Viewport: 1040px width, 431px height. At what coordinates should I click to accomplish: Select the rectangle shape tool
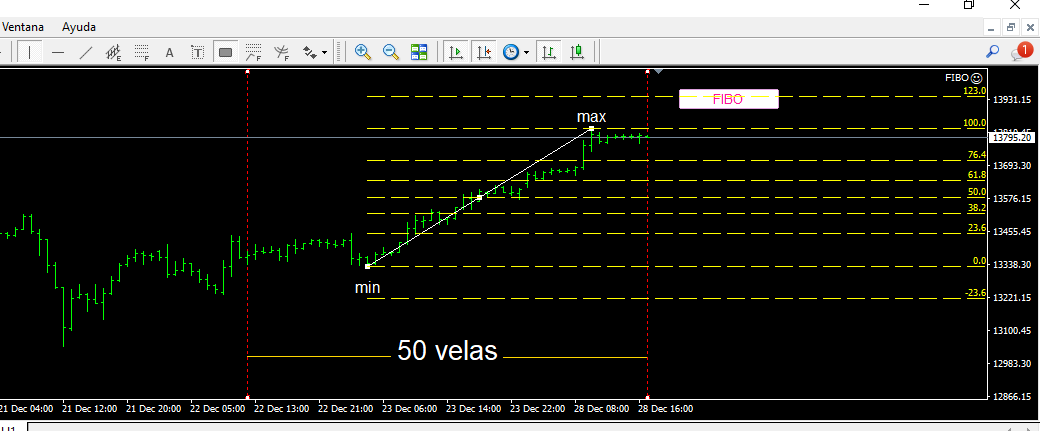click(x=225, y=52)
